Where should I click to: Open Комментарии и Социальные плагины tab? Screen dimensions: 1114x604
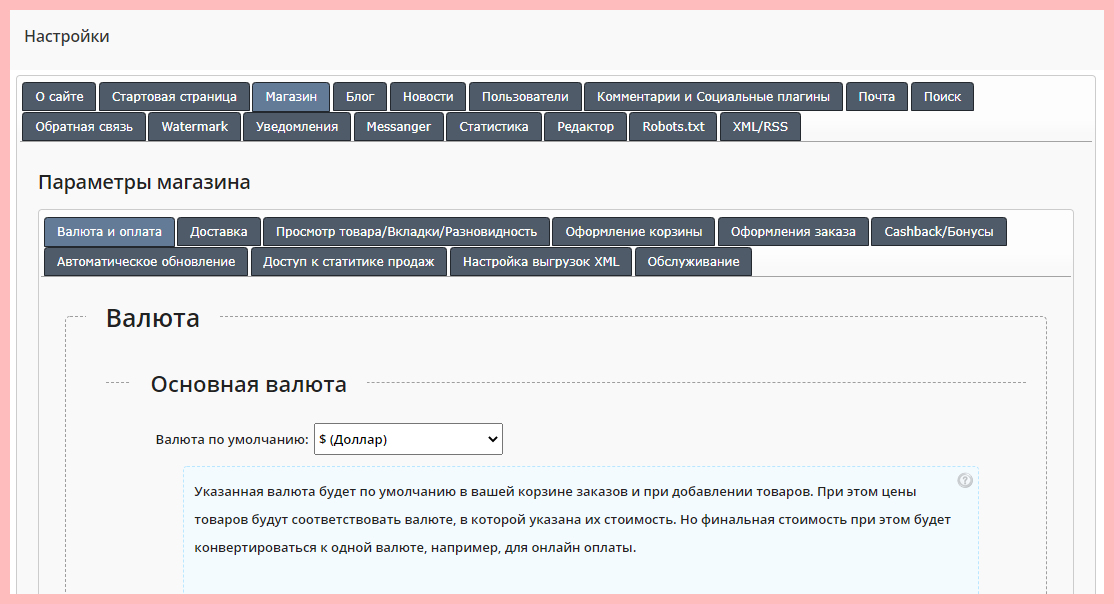click(713, 97)
